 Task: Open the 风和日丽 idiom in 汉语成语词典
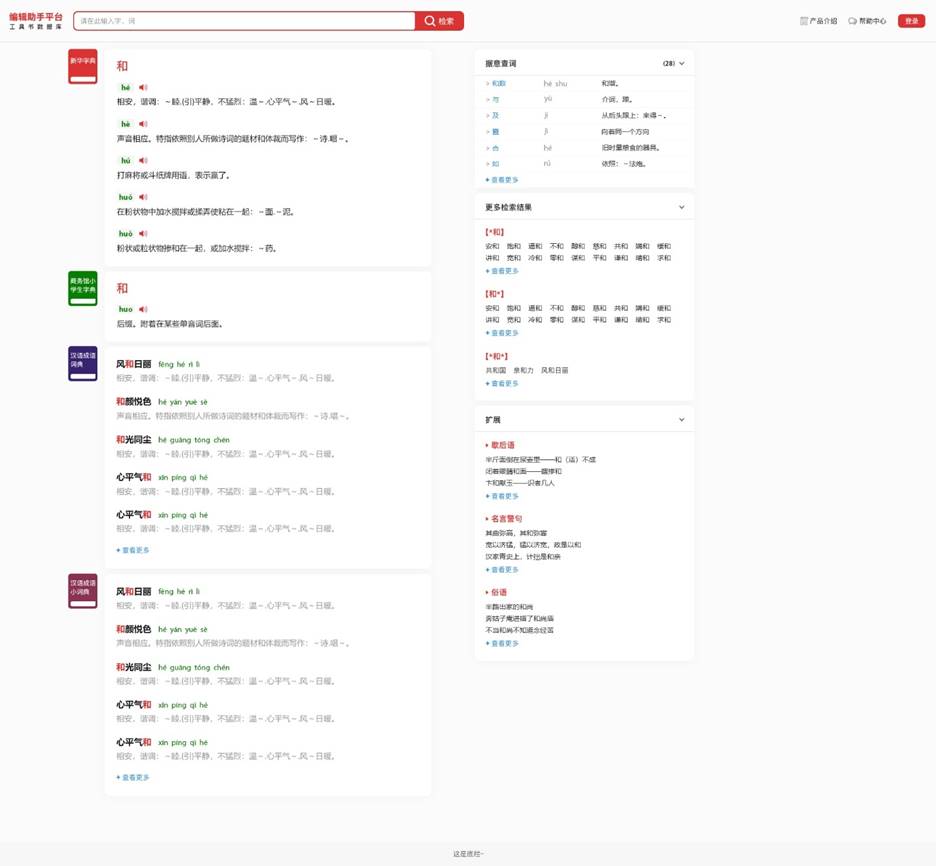pyautogui.click(x=134, y=364)
